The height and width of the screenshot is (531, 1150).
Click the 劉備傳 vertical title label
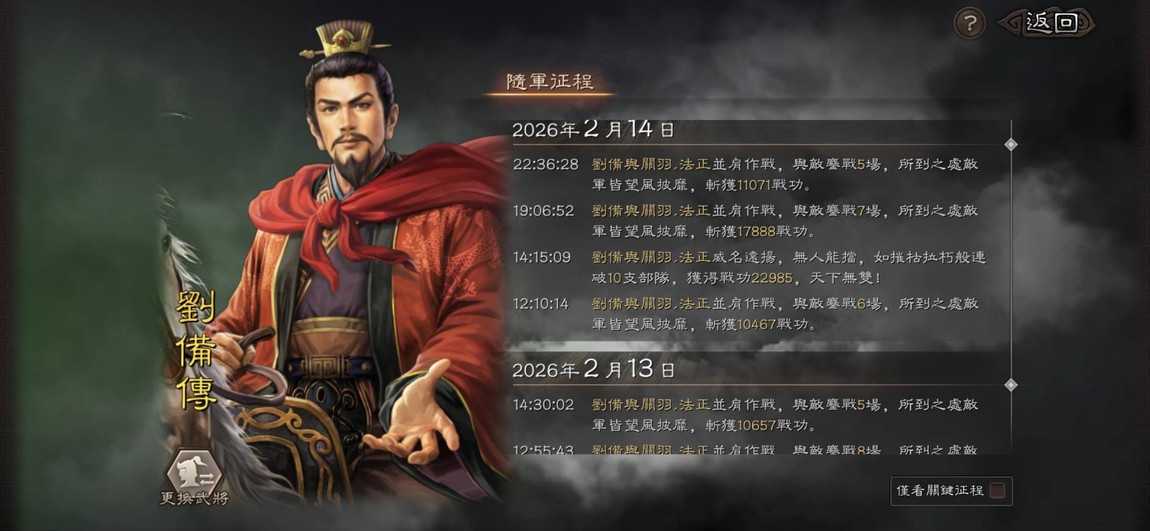pyautogui.click(x=197, y=350)
